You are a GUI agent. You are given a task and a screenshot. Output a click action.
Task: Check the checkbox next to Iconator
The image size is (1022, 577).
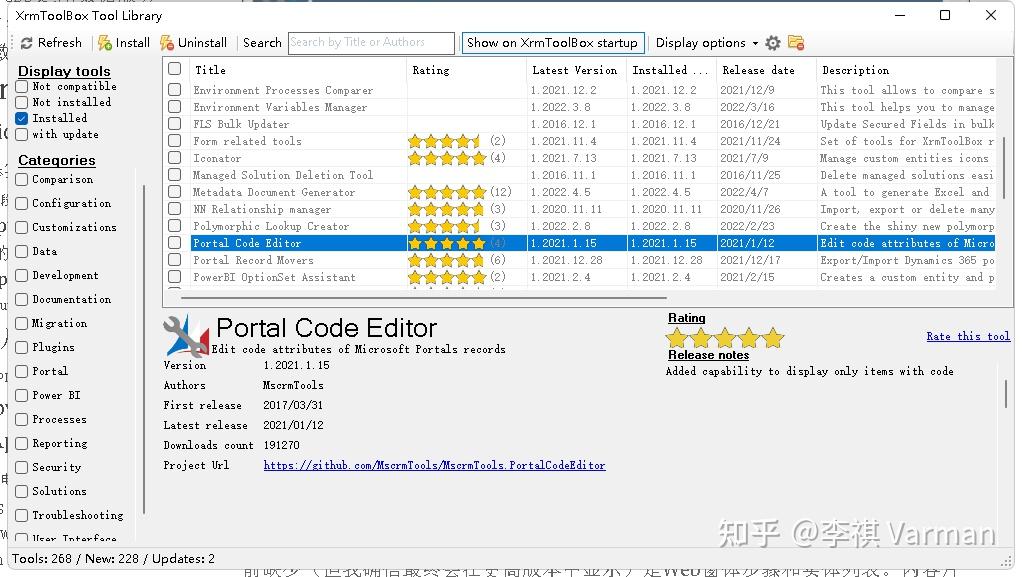coord(174,157)
